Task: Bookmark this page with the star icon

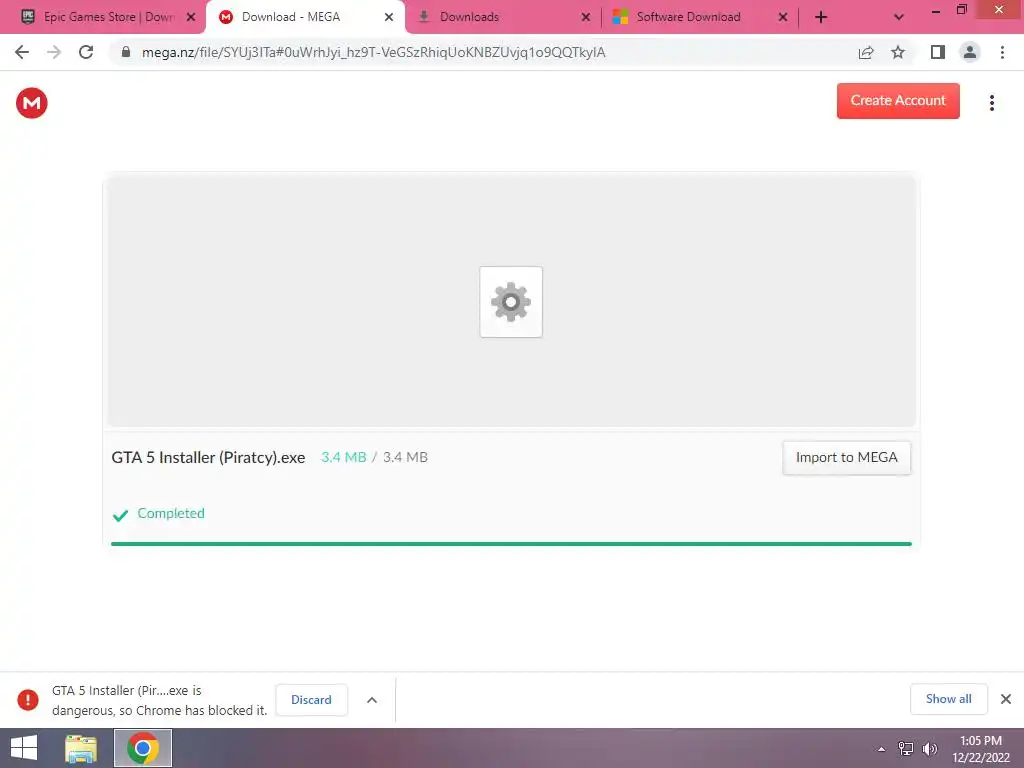Action: (898, 52)
